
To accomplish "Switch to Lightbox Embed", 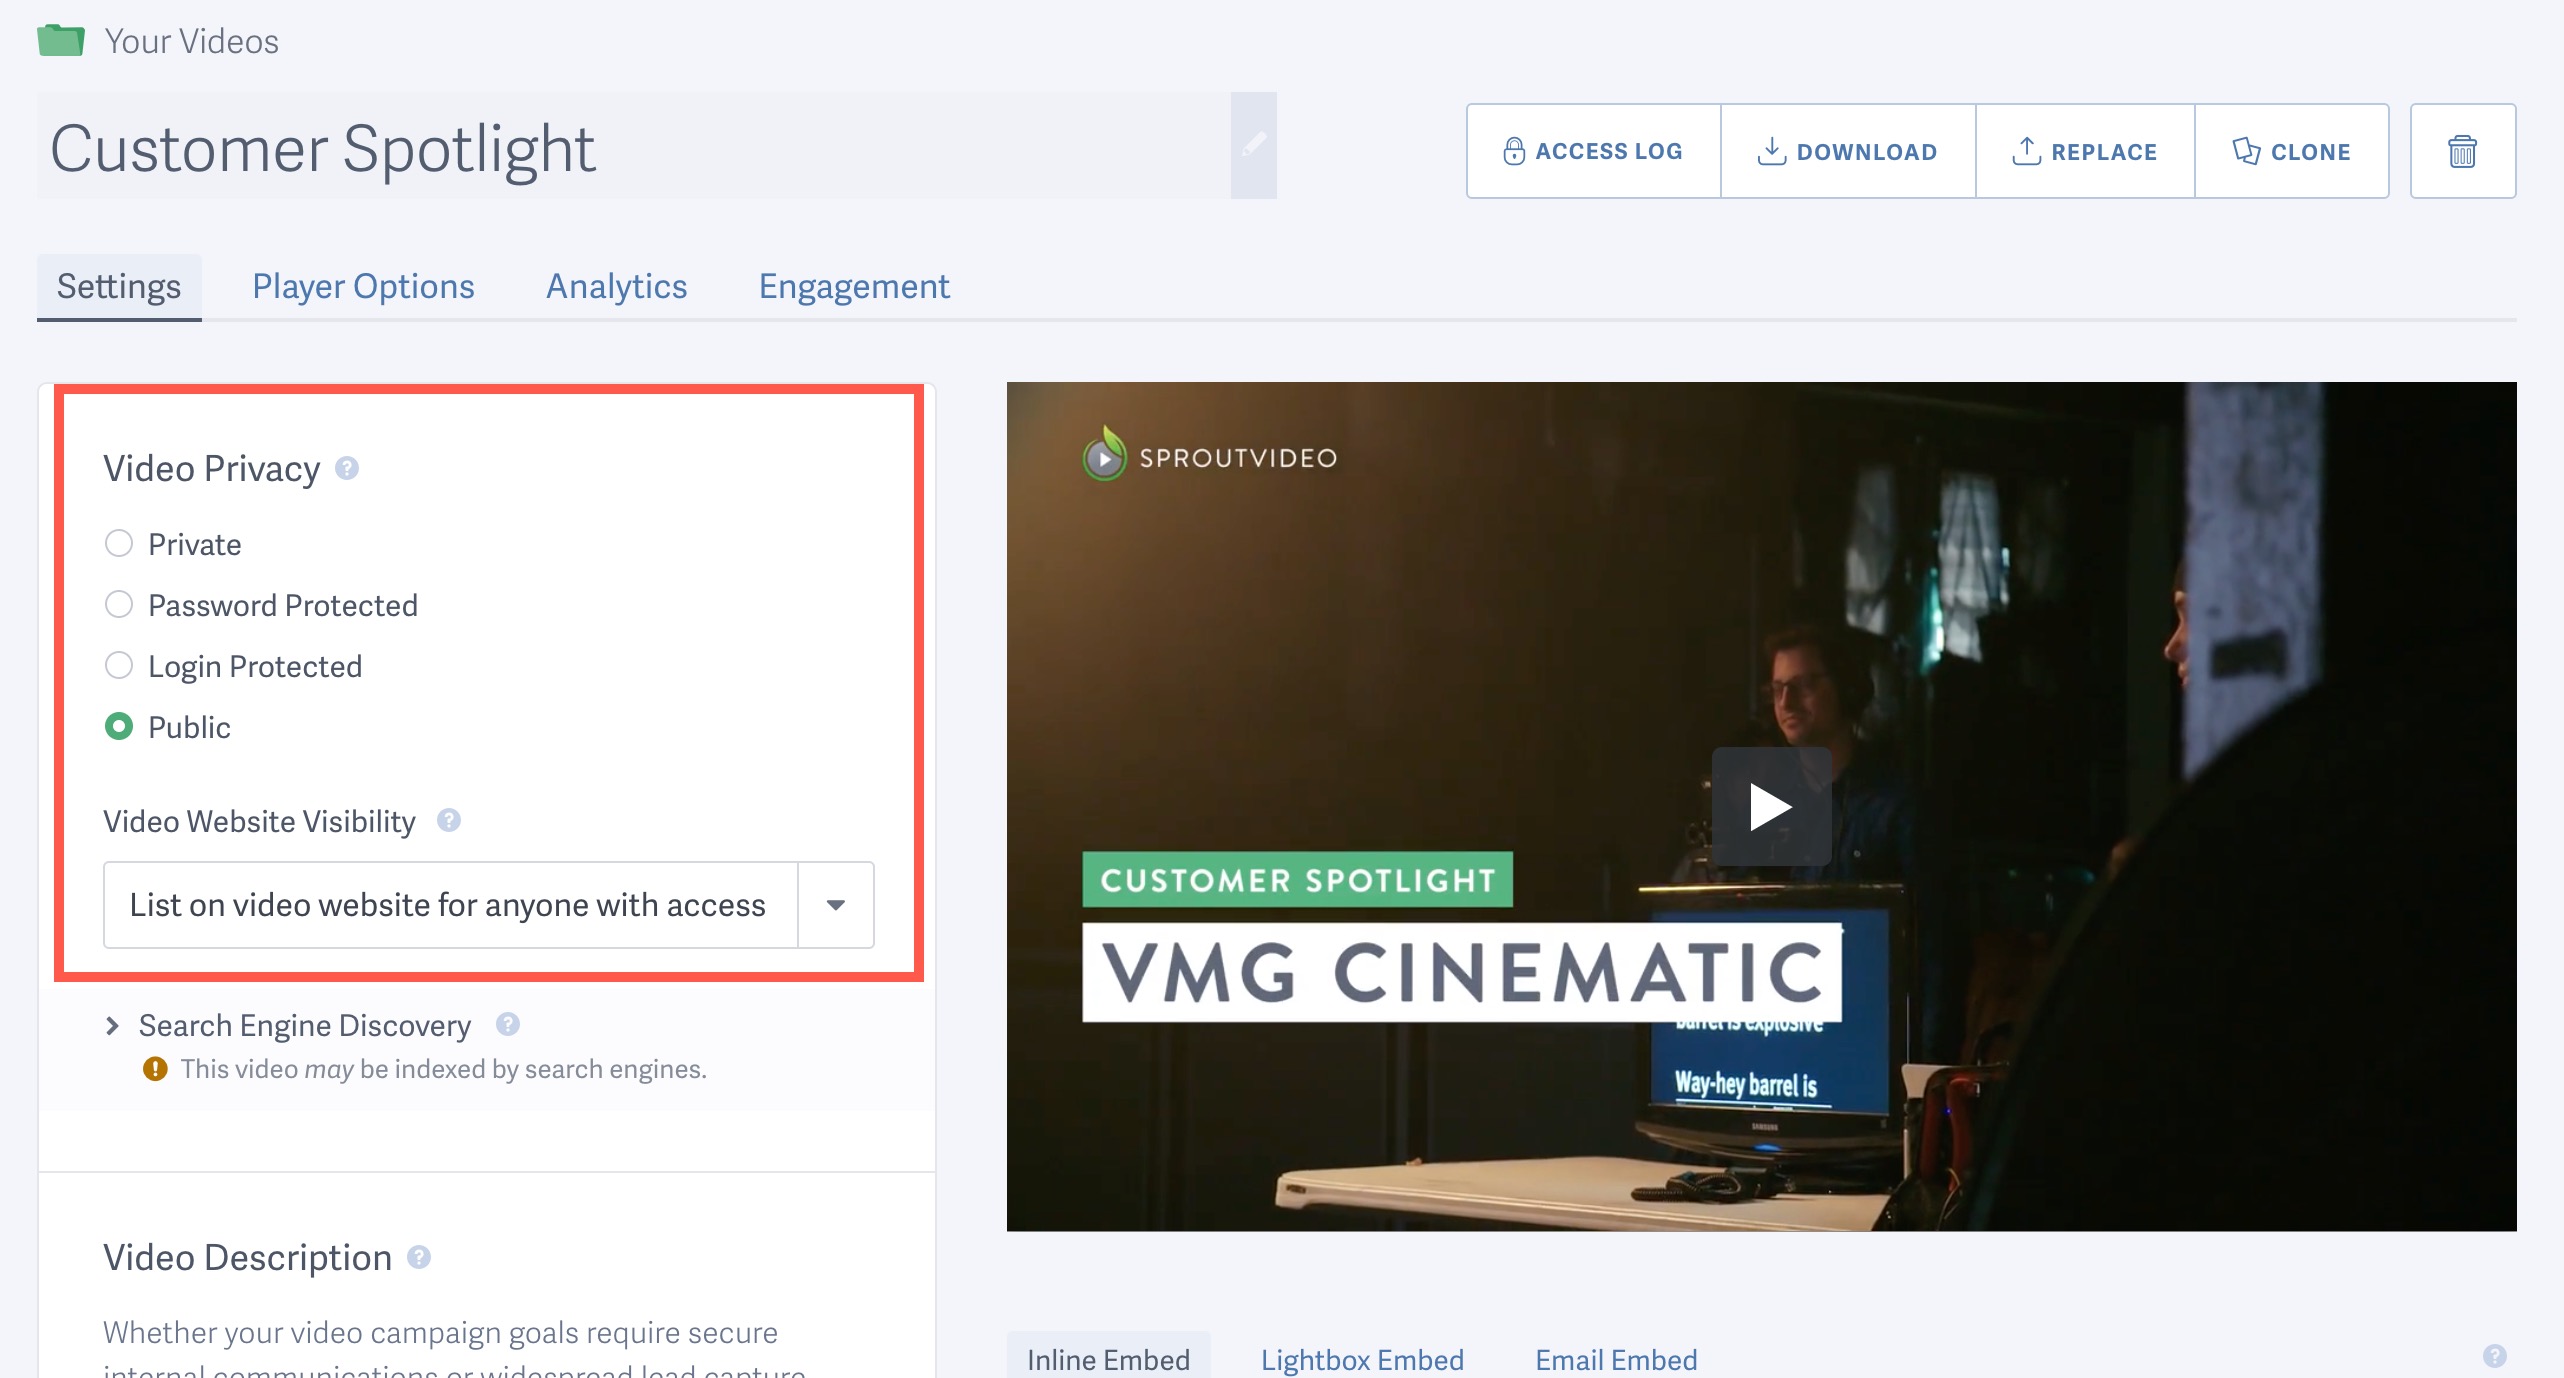I will pos(1360,1359).
